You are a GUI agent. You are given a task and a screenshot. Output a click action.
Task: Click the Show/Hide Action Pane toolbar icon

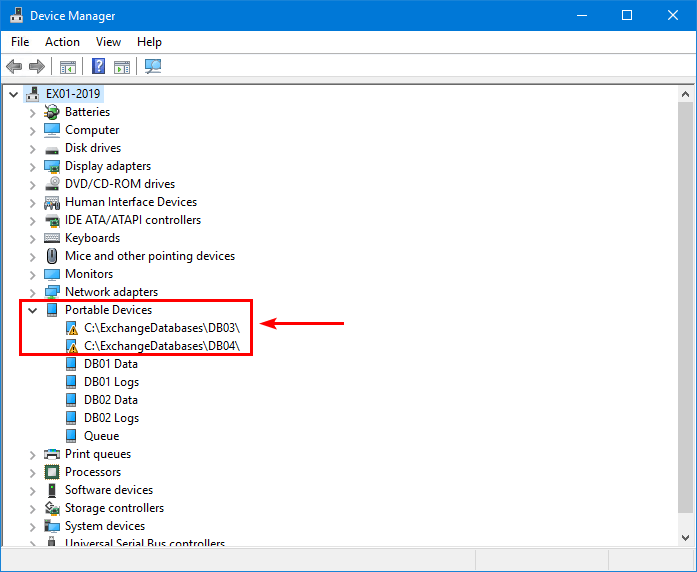(x=122, y=67)
